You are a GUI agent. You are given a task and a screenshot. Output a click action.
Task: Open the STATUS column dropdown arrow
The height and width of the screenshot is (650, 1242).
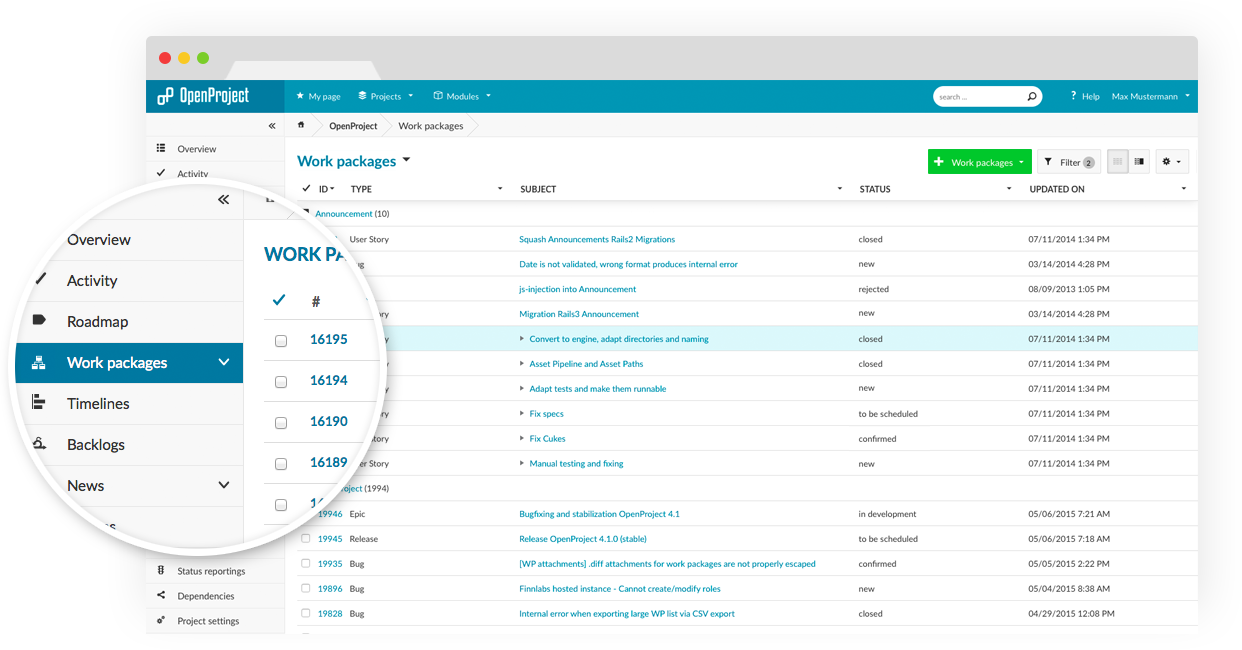tap(1009, 189)
